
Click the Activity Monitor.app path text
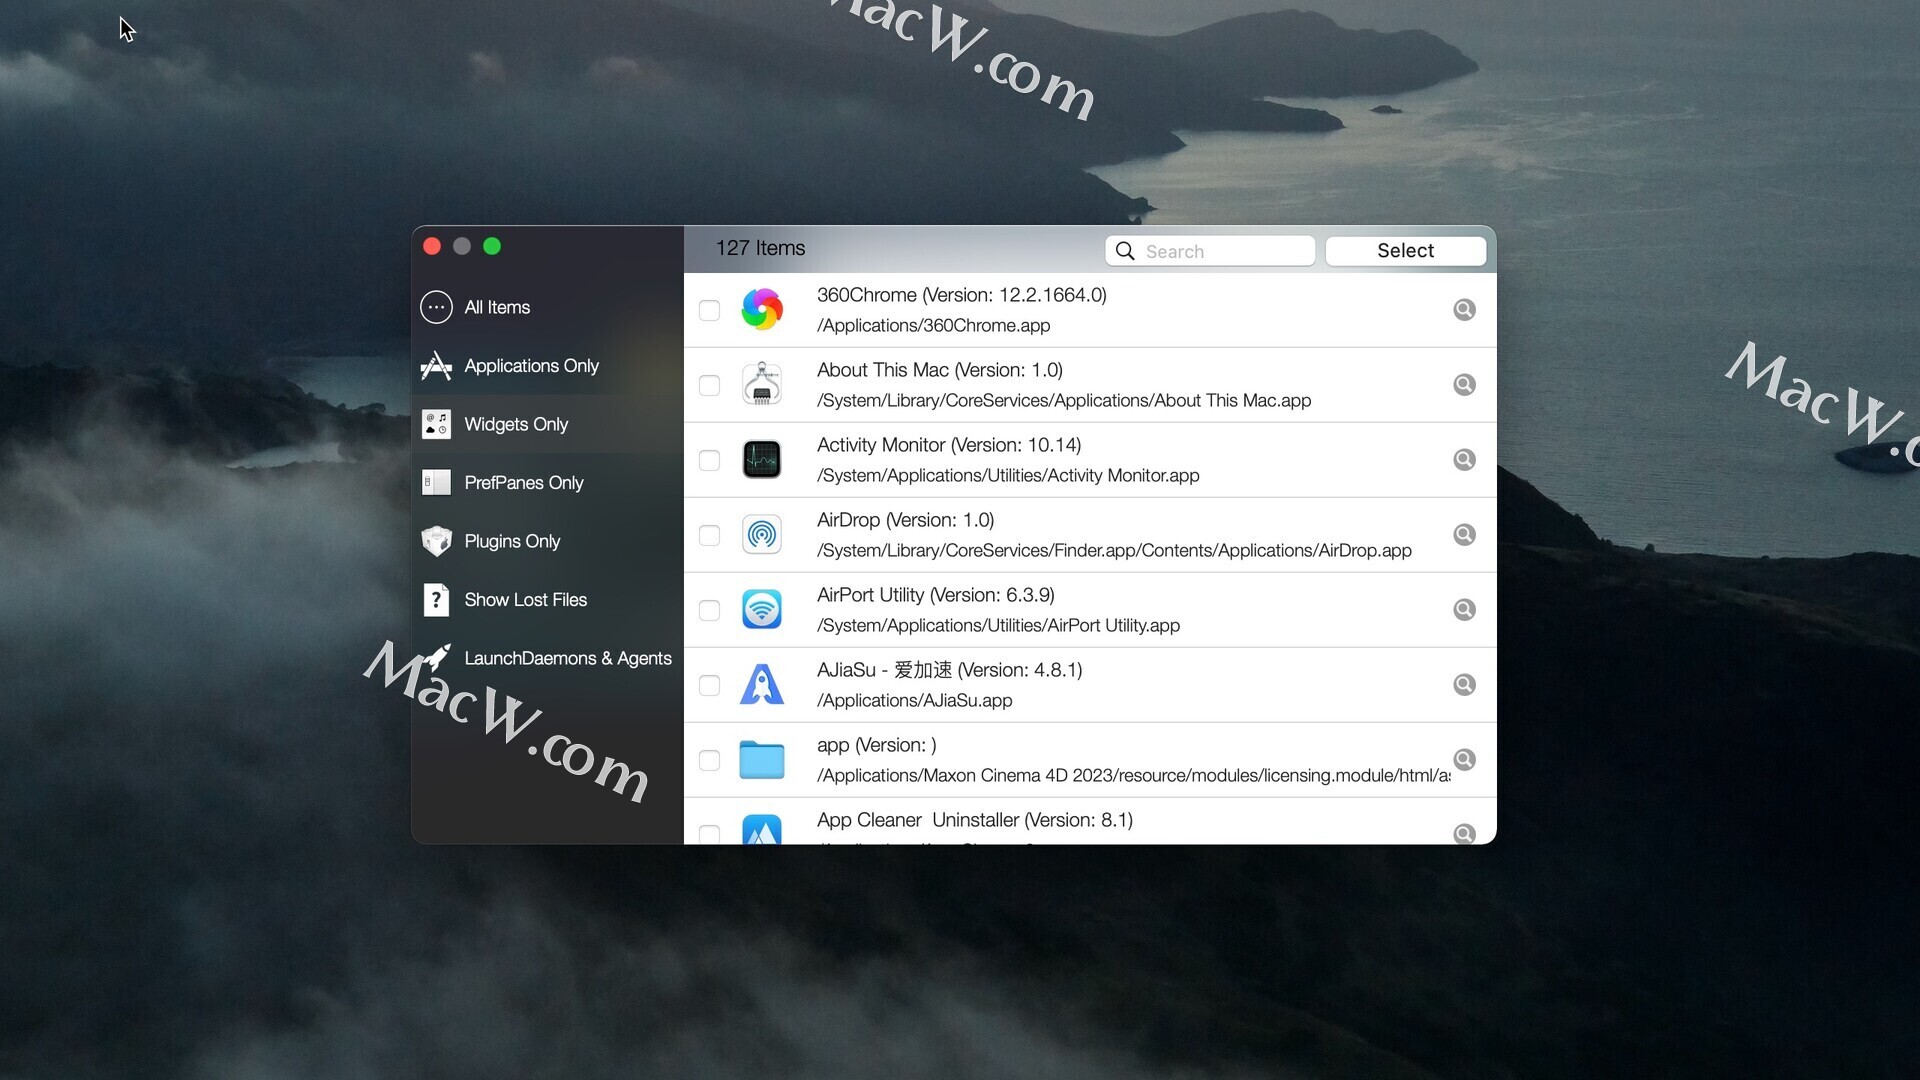1008,475
